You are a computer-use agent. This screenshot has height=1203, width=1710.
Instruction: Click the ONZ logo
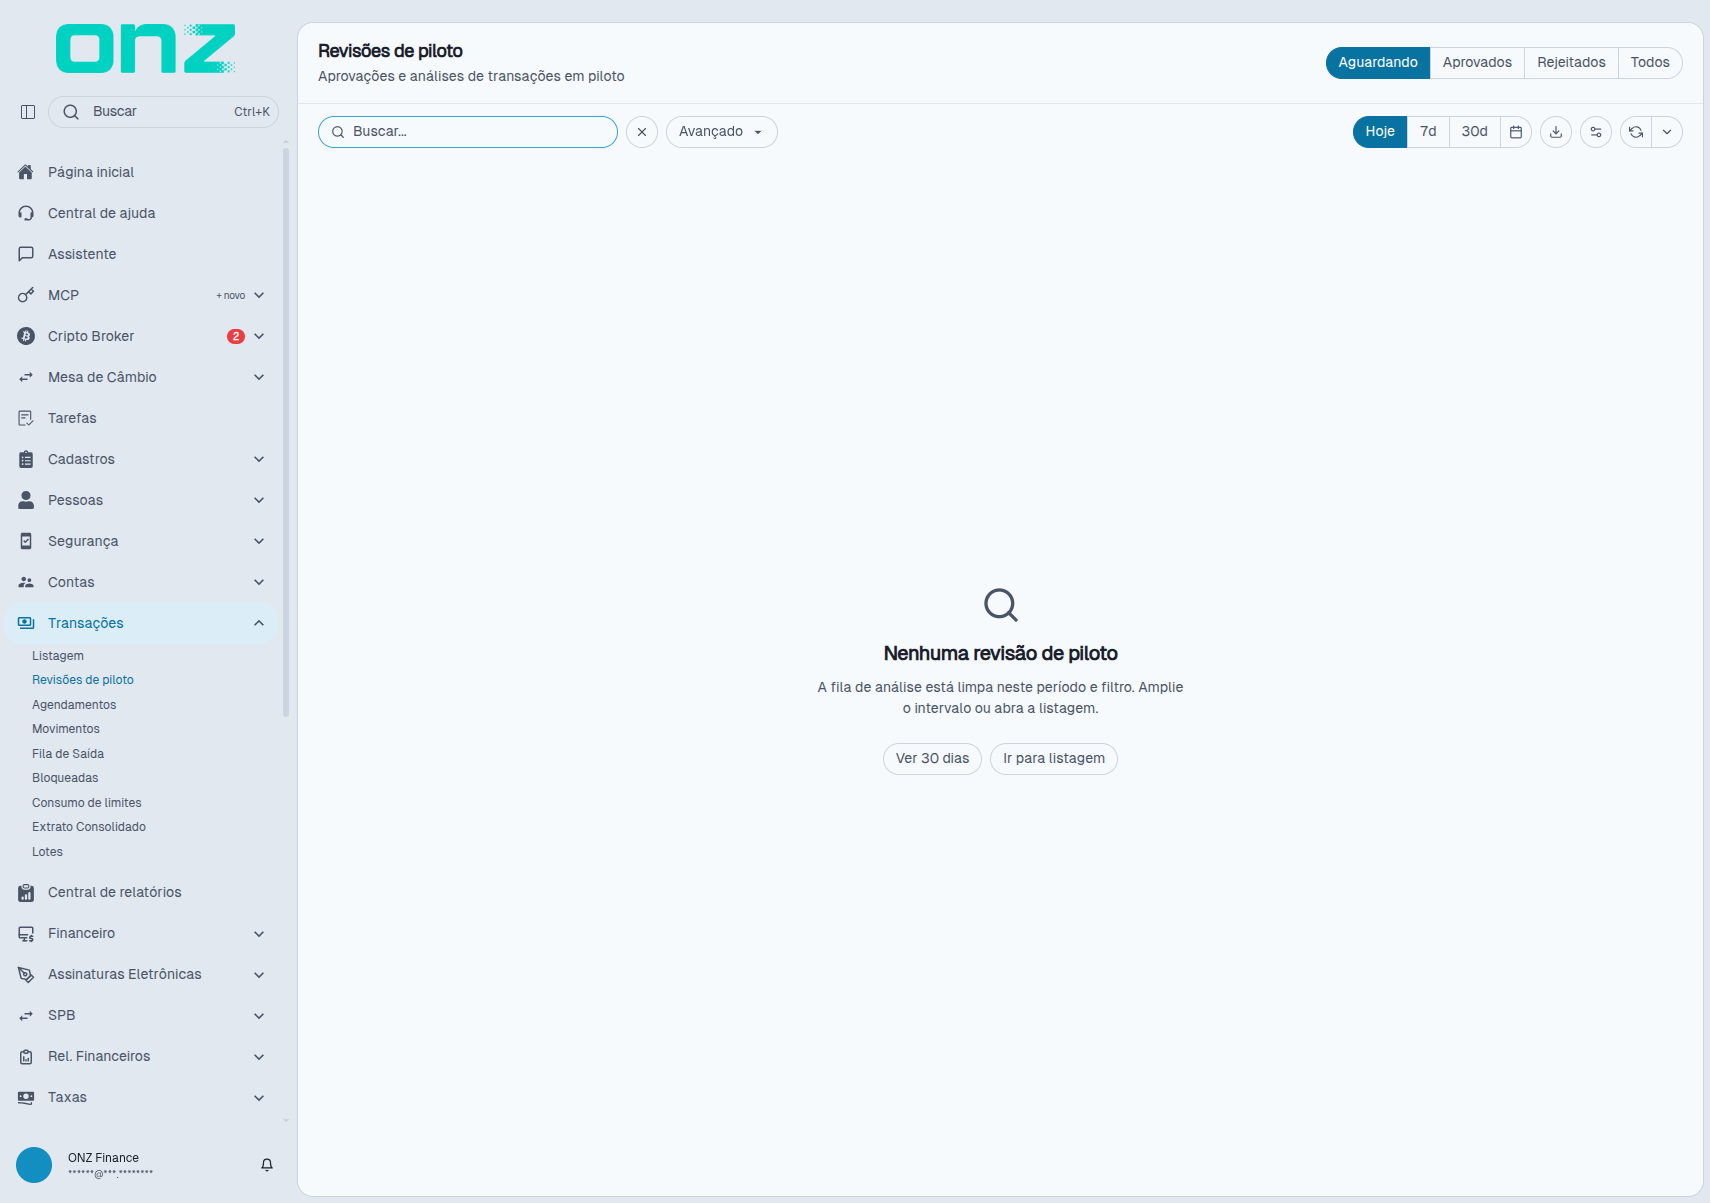tap(146, 49)
